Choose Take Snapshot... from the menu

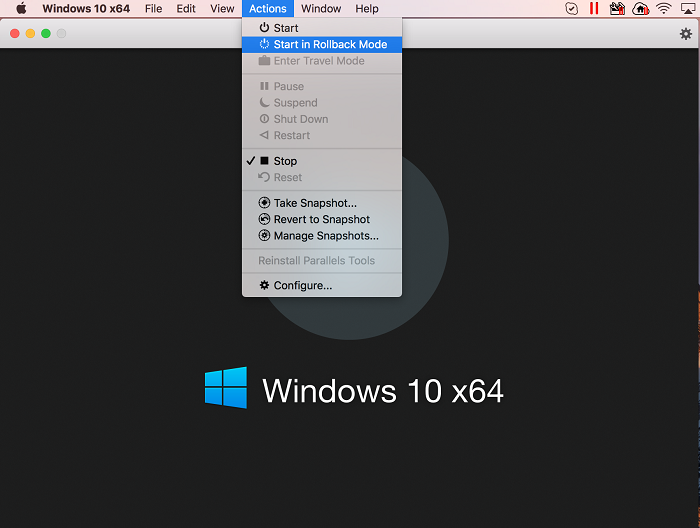point(314,203)
